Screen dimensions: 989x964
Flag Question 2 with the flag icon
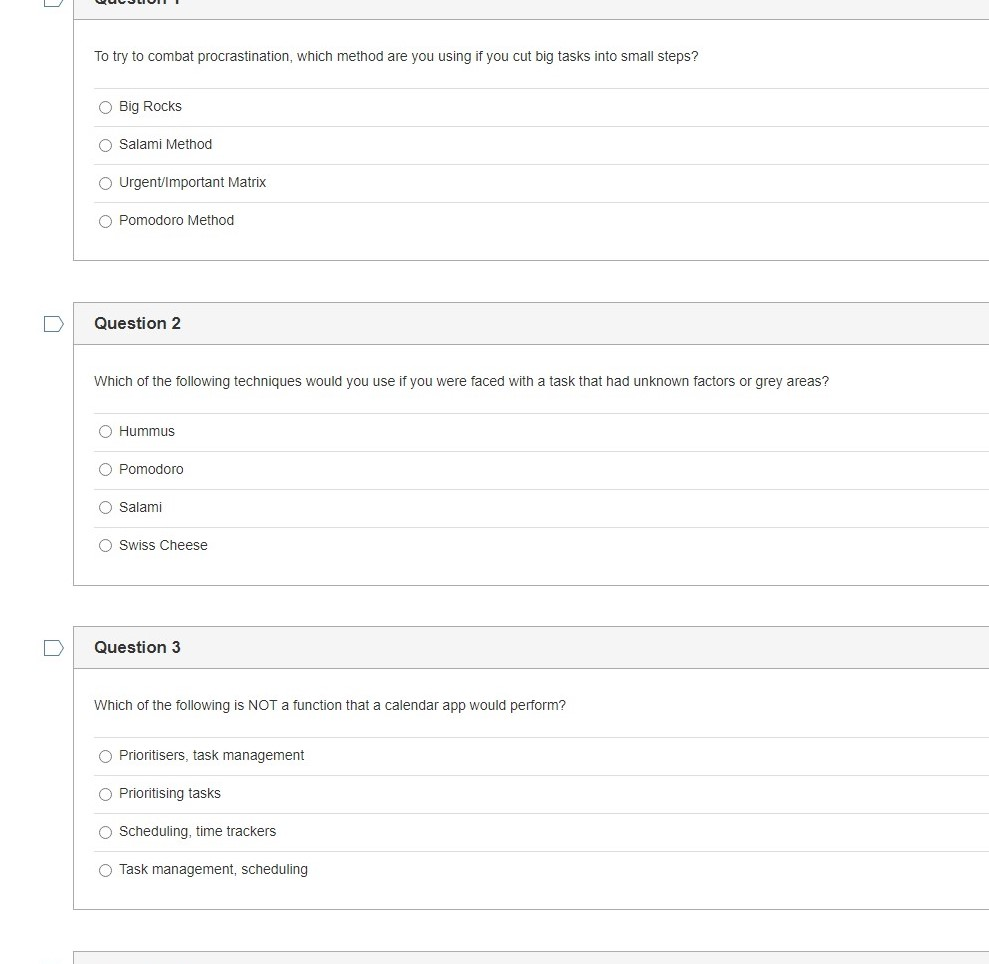tap(54, 324)
